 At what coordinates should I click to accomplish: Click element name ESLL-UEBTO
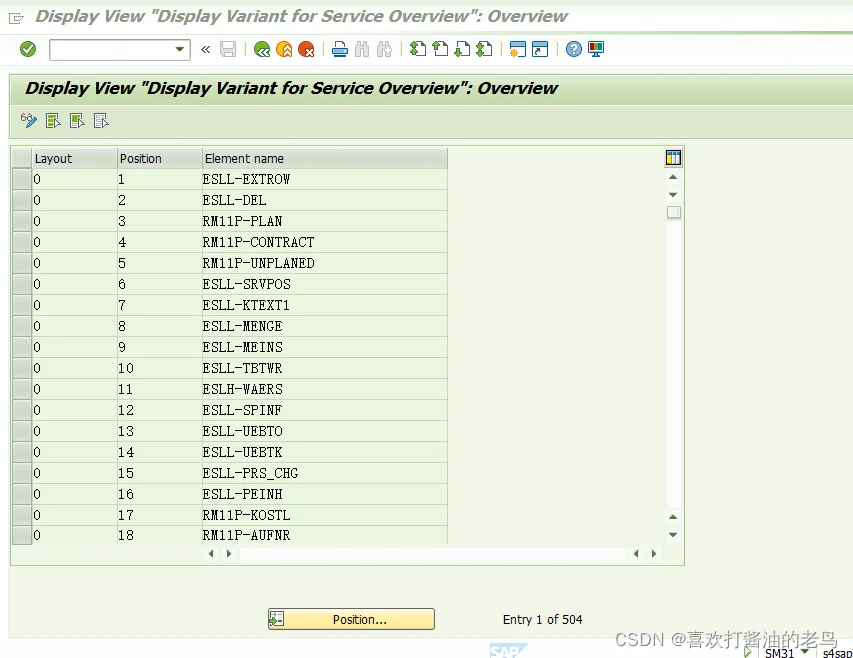243,431
